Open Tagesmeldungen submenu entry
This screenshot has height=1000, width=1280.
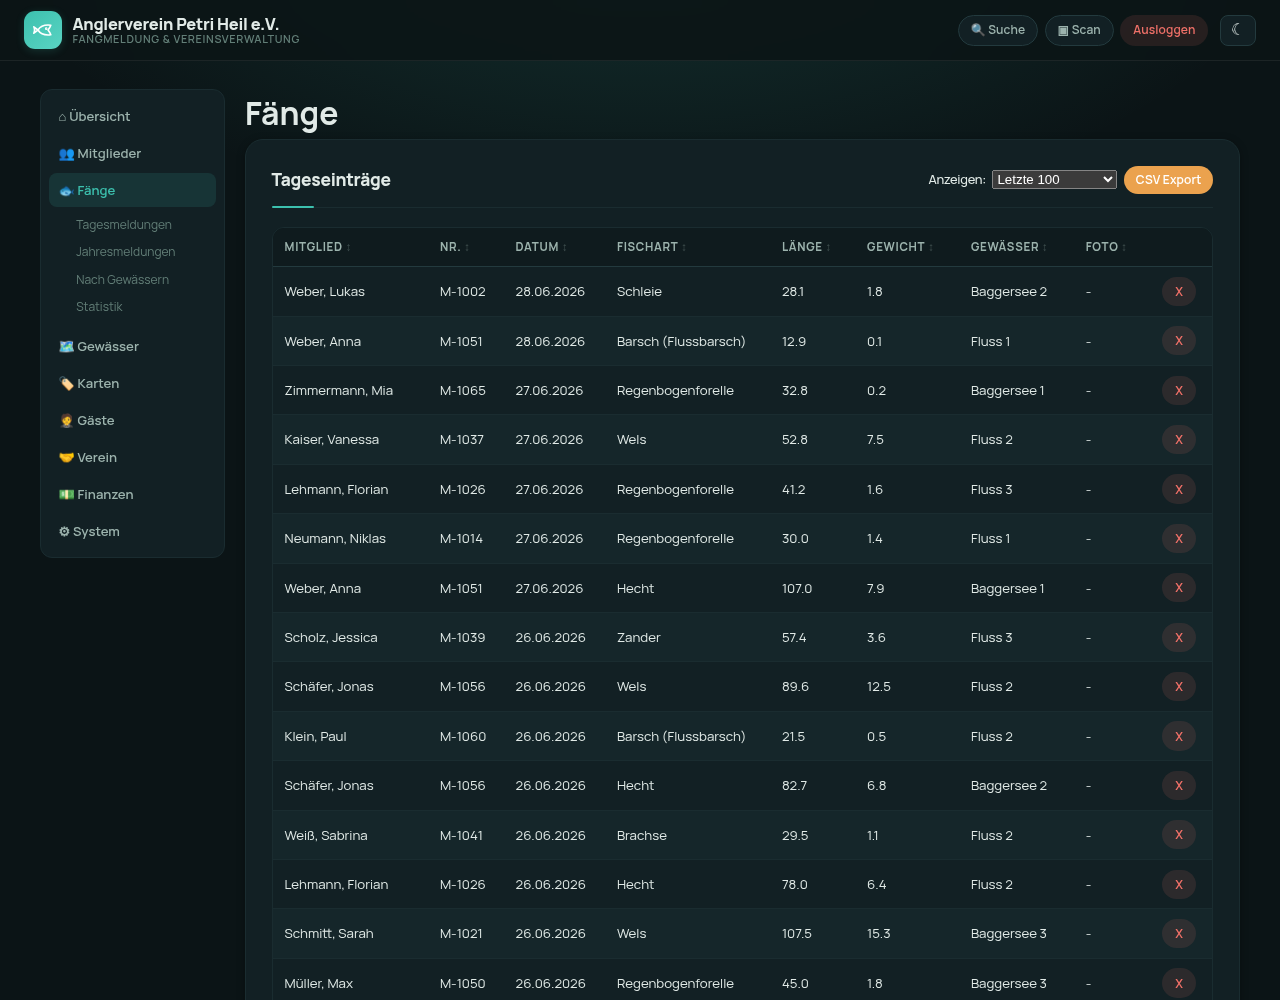click(x=124, y=225)
